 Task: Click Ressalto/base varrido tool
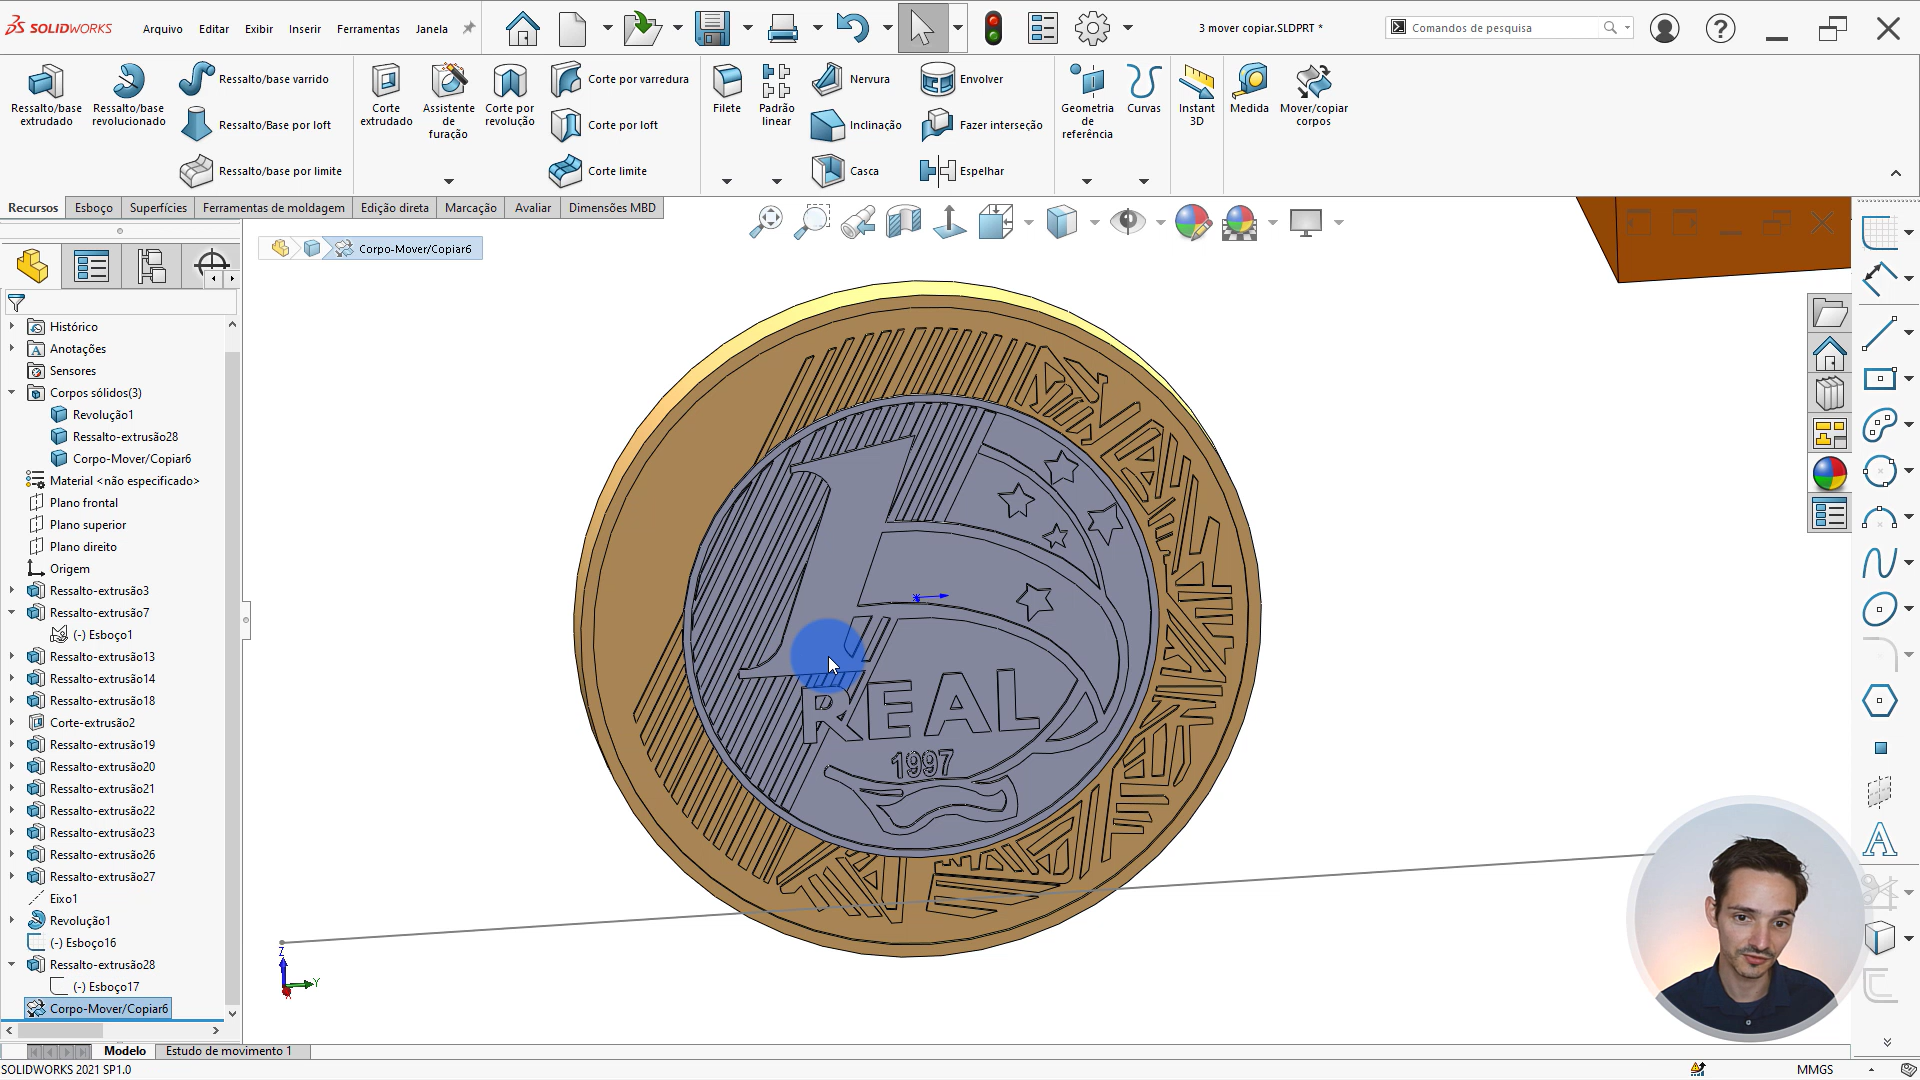[254, 79]
